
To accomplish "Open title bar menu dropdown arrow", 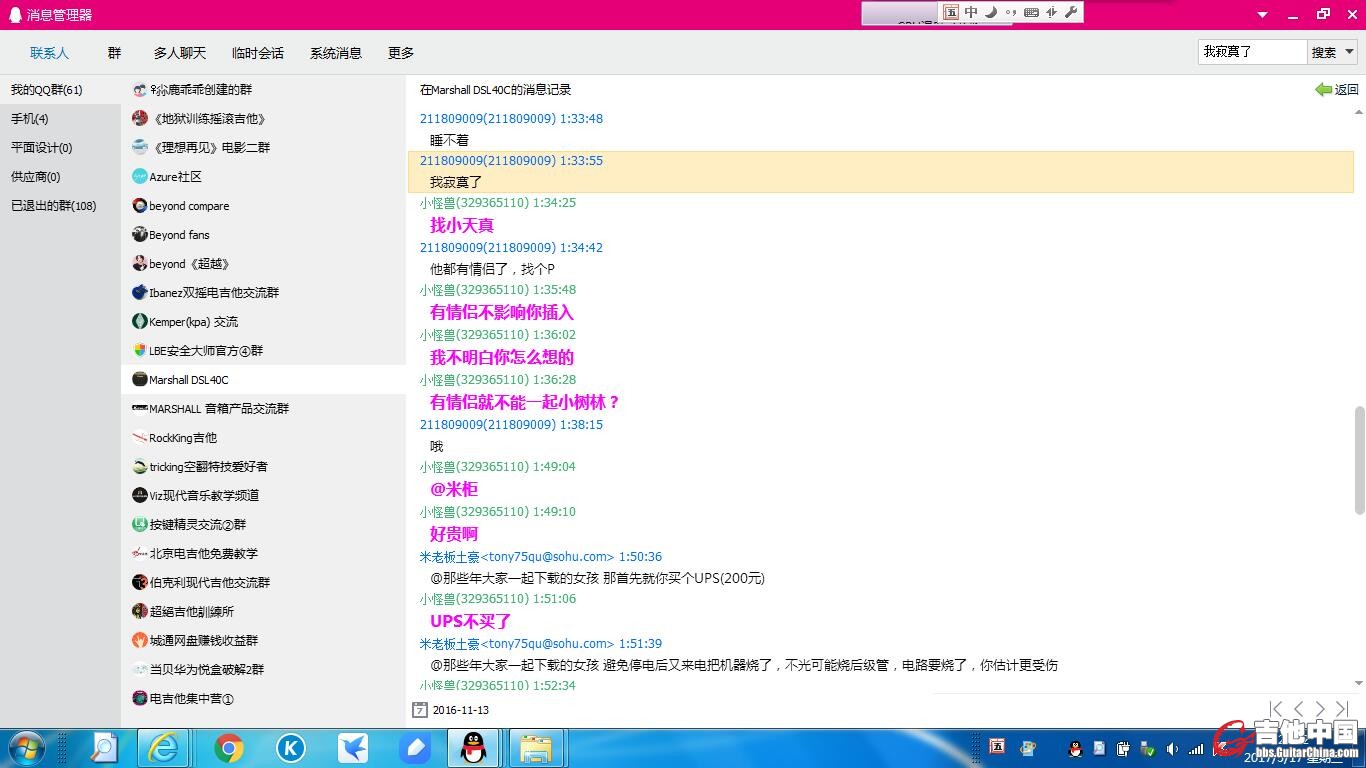I will pyautogui.click(x=1263, y=15).
